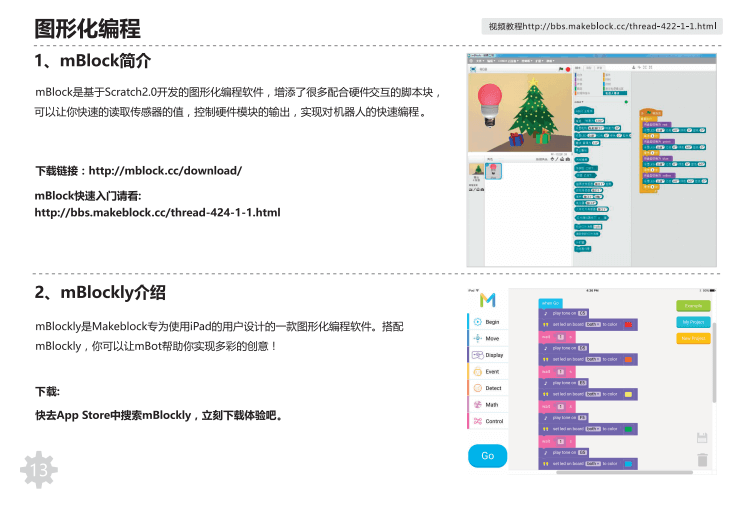Open the Display block category in mBlockly
Screen dimensions: 733x507
click(x=488, y=355)
